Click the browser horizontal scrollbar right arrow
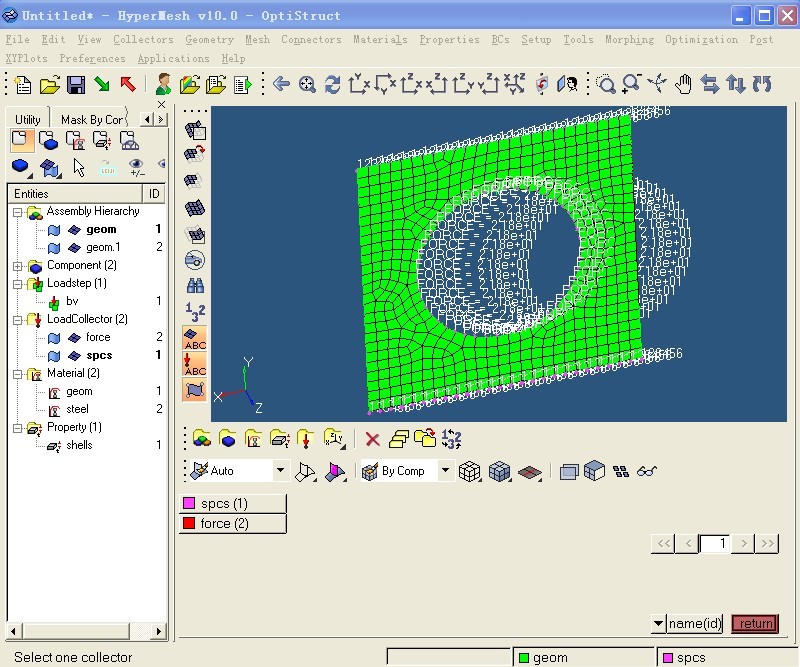 tap(159, 632)
